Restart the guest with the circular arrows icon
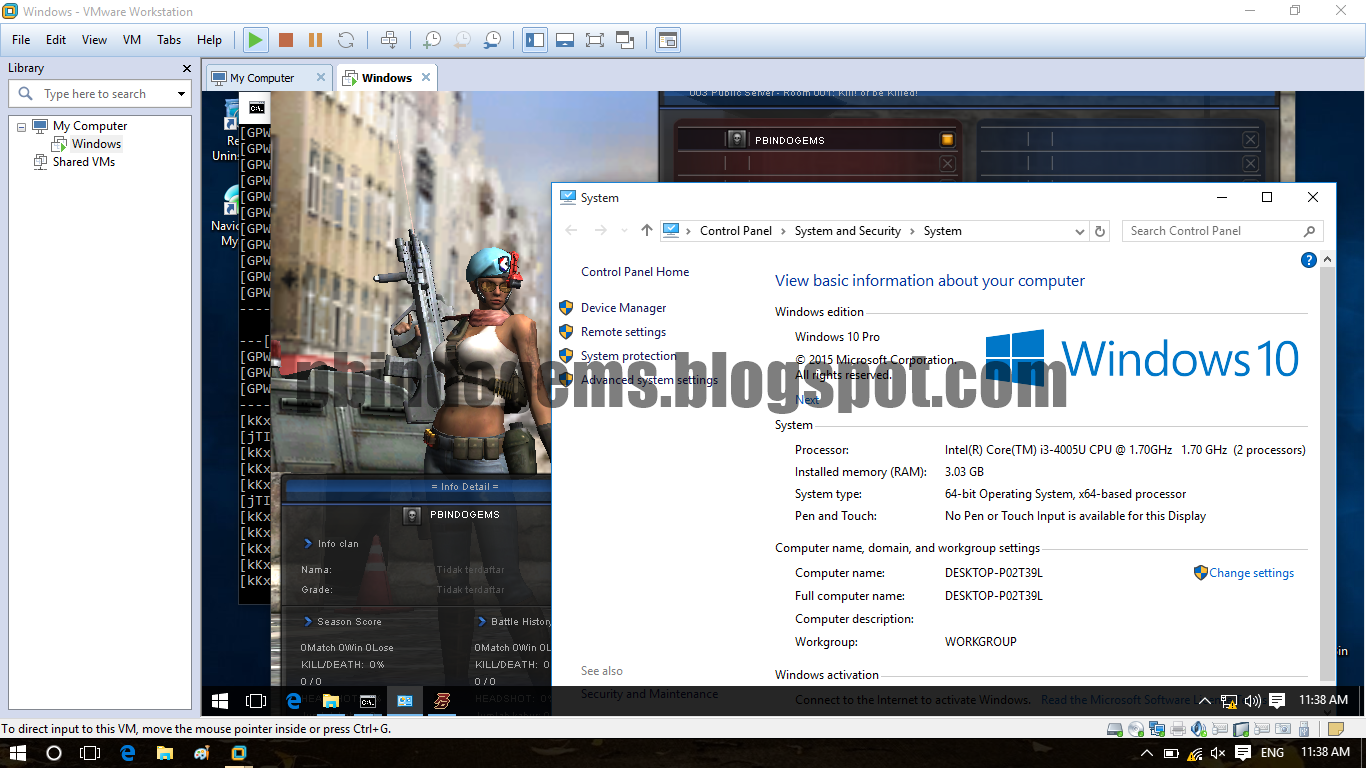This screenshot has height=768, width=1366. (346, 40)
